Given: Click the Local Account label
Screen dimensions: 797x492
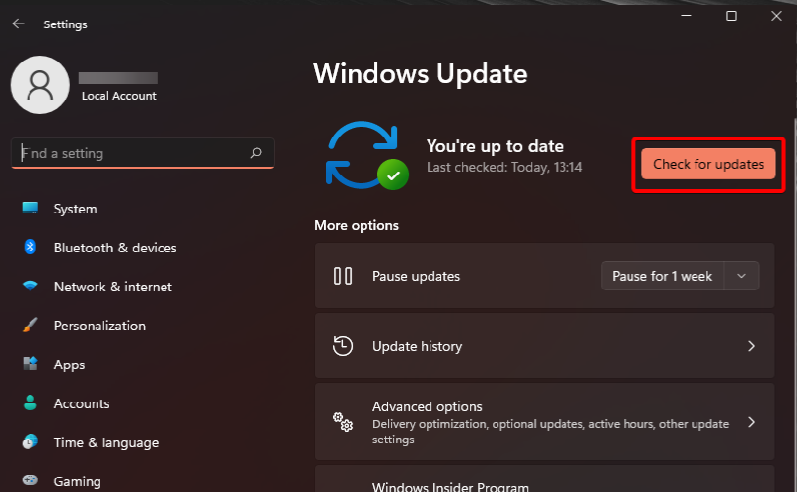Looking at the screenshot, I should tap(119, 96).
